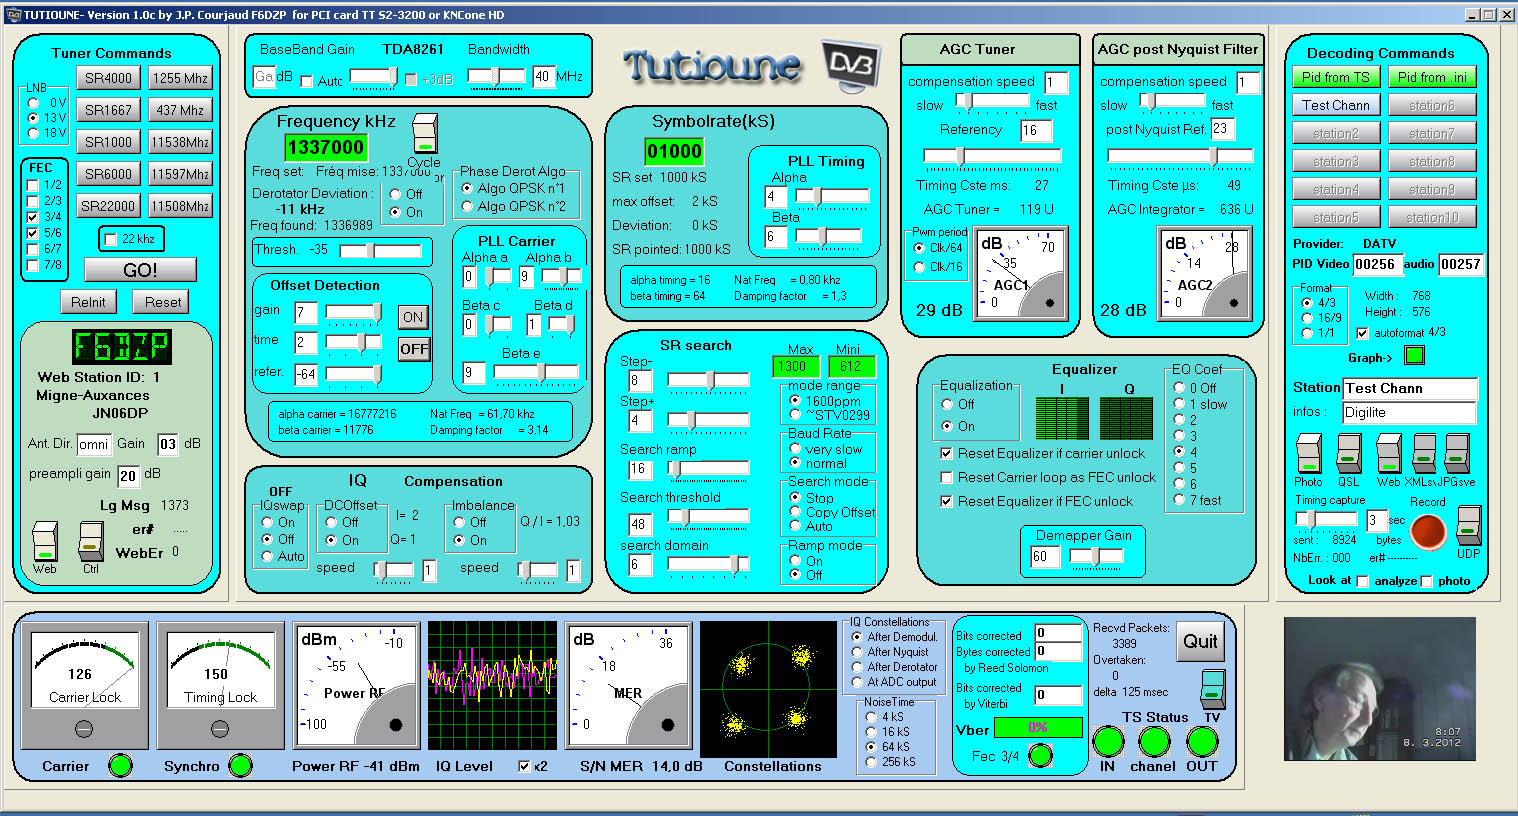This screenshot has width=1518, height=816.
Task: Click Pid from TS button
Action: point(1336,77)
